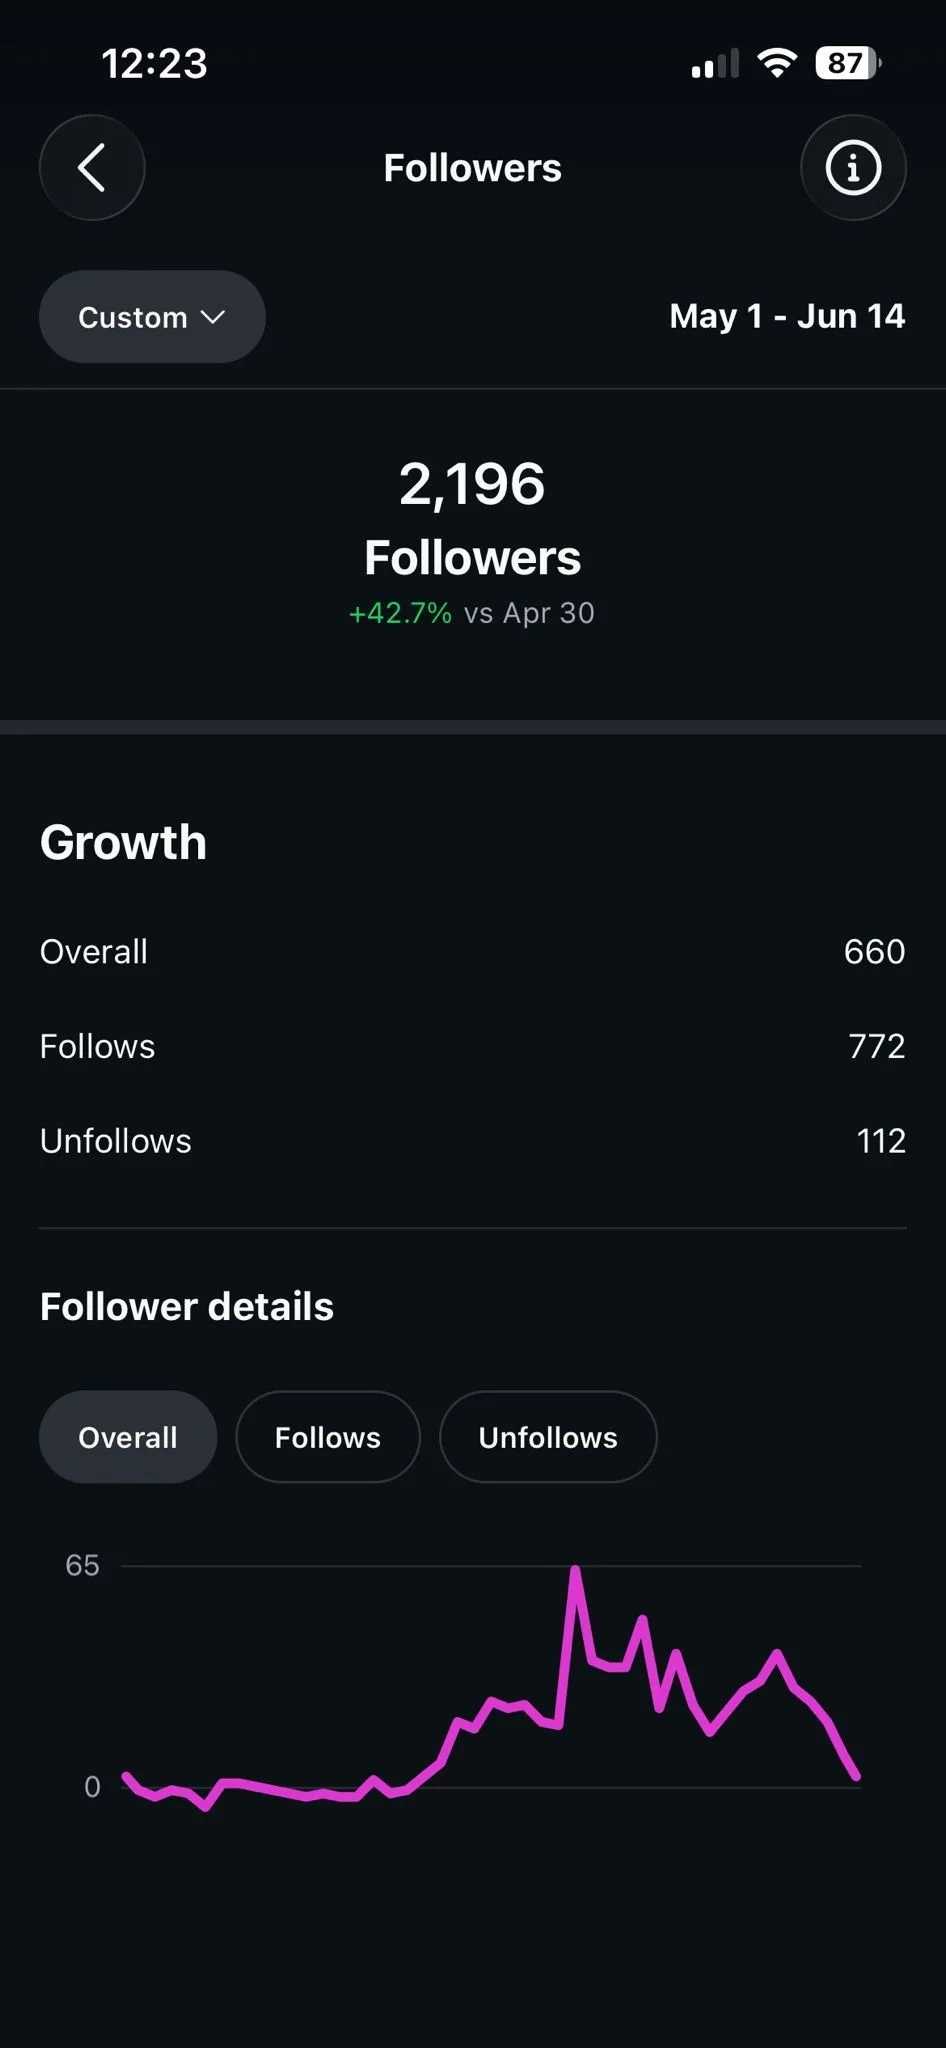Image resolution: width=946 pixels, height=2048 pixels.
Task: Tap the Wi-Fi status icon
Action: (x=777, y=63)
